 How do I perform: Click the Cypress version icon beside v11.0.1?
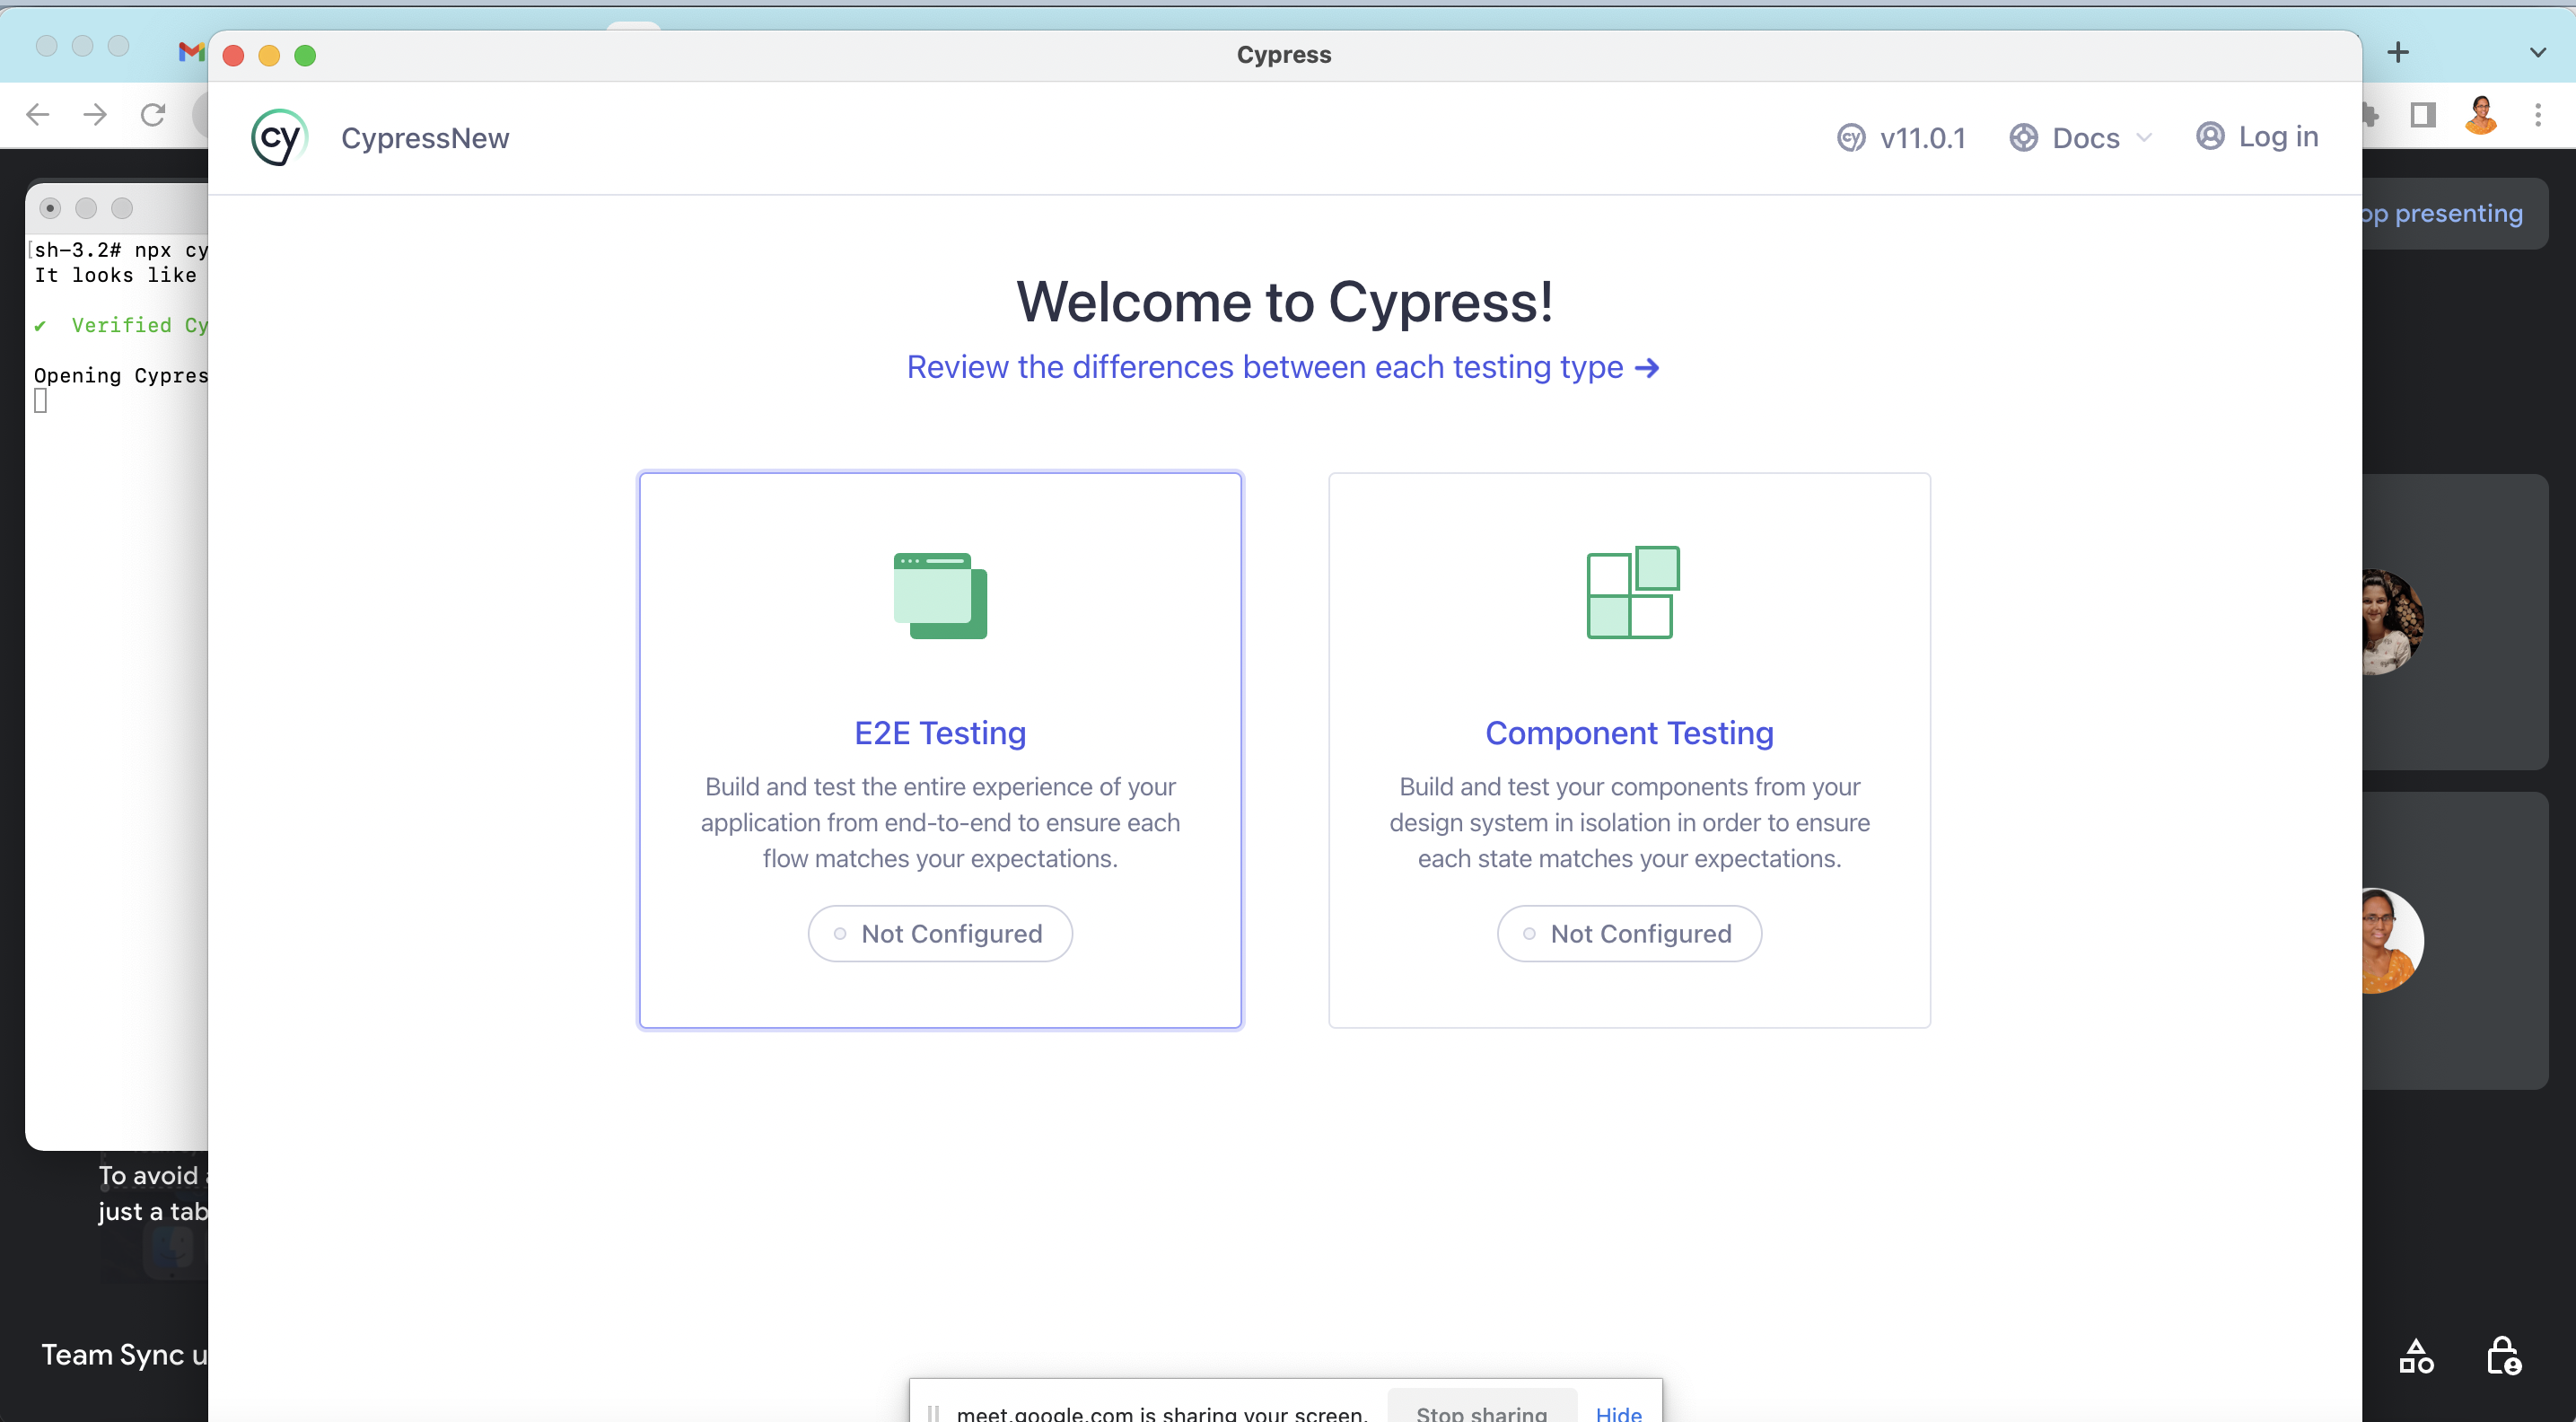click(1851, 138)
